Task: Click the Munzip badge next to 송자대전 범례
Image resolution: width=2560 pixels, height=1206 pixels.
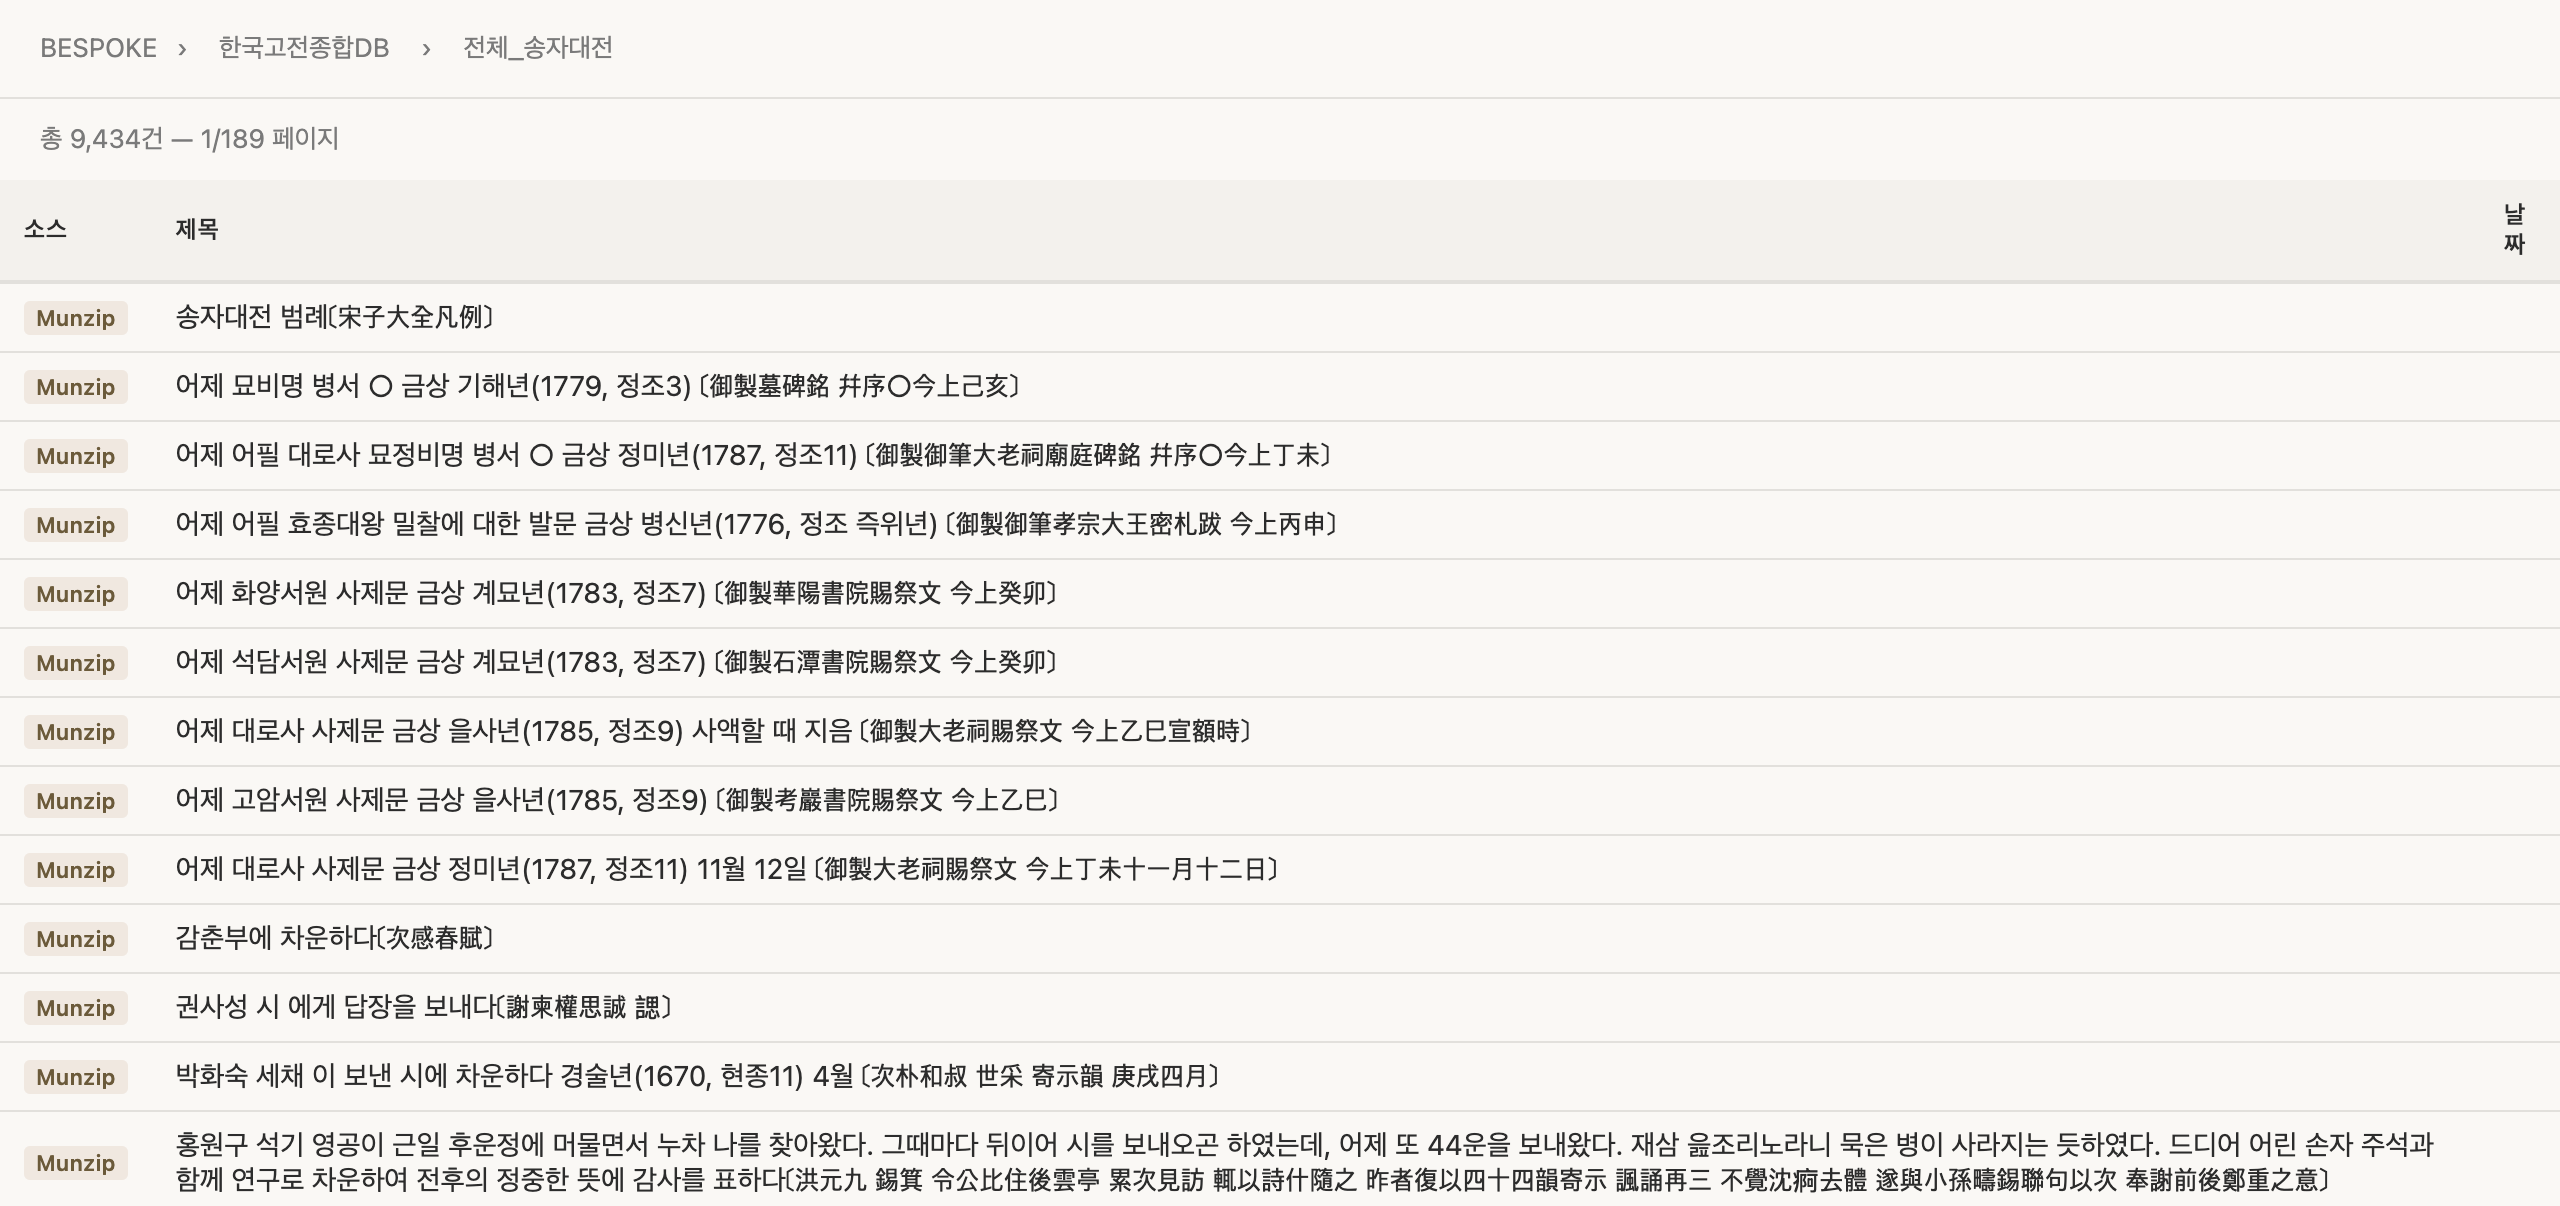Action: pyautogui.click(x=74, y=318)
